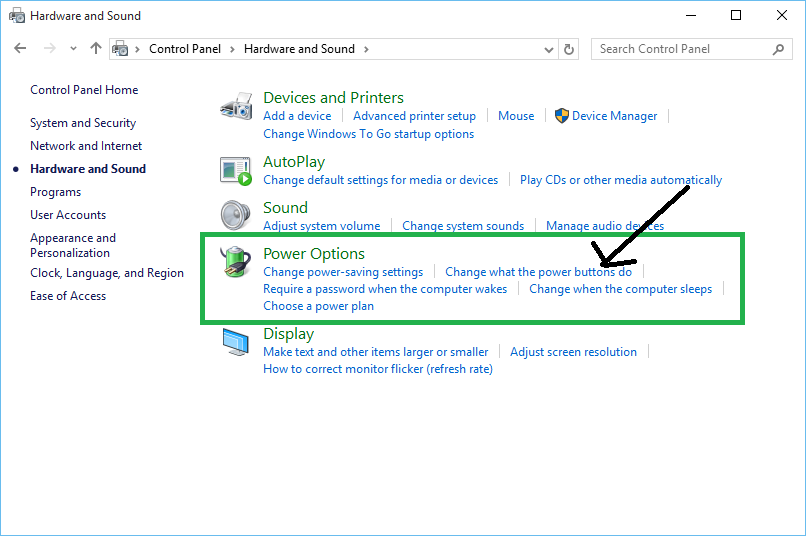
Task: Select Hardware and Sound in sidebar
Action: 88,169
